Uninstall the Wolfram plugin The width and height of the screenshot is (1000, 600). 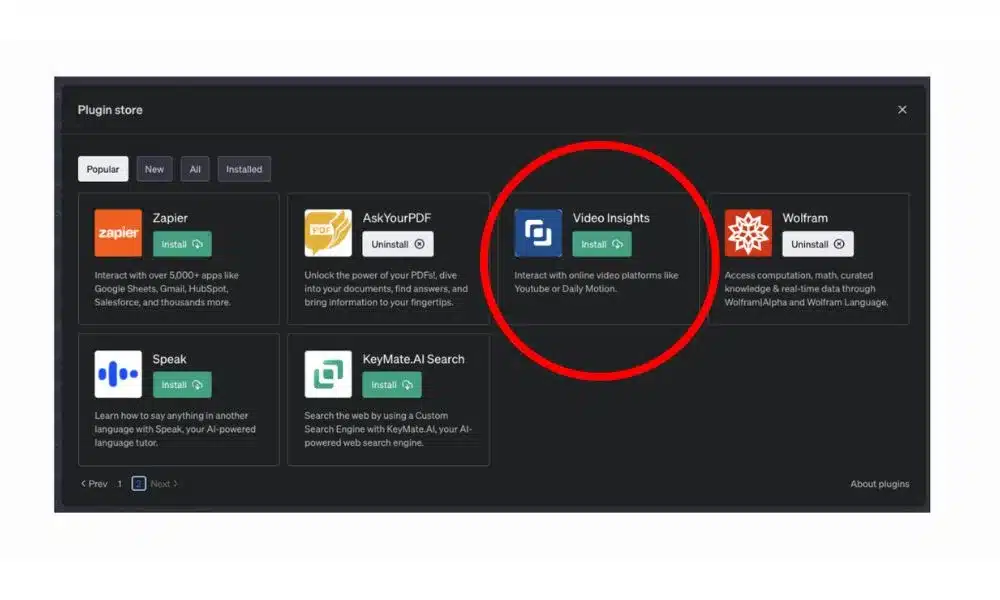click(818, 244)
